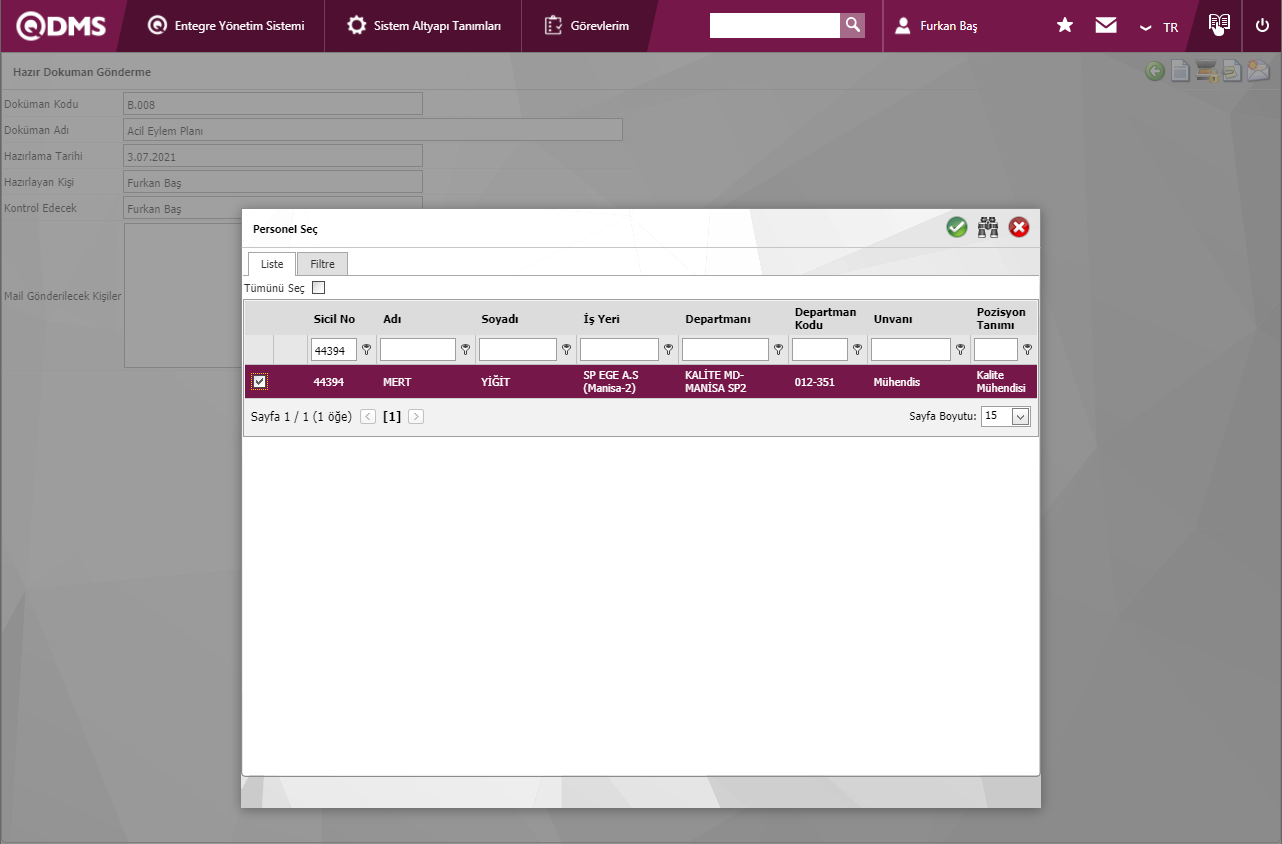Screen dimensions: 1282x844
Task: Click the Mühendis title cell
Action: tap(897, 382)
